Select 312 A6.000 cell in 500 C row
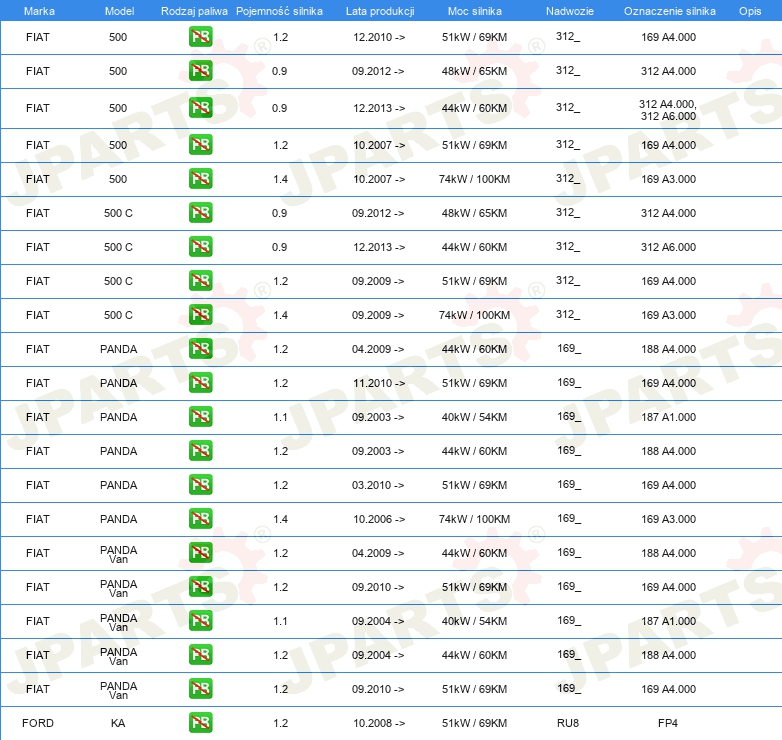Screen dimensions: 782x740 (668, 247)
